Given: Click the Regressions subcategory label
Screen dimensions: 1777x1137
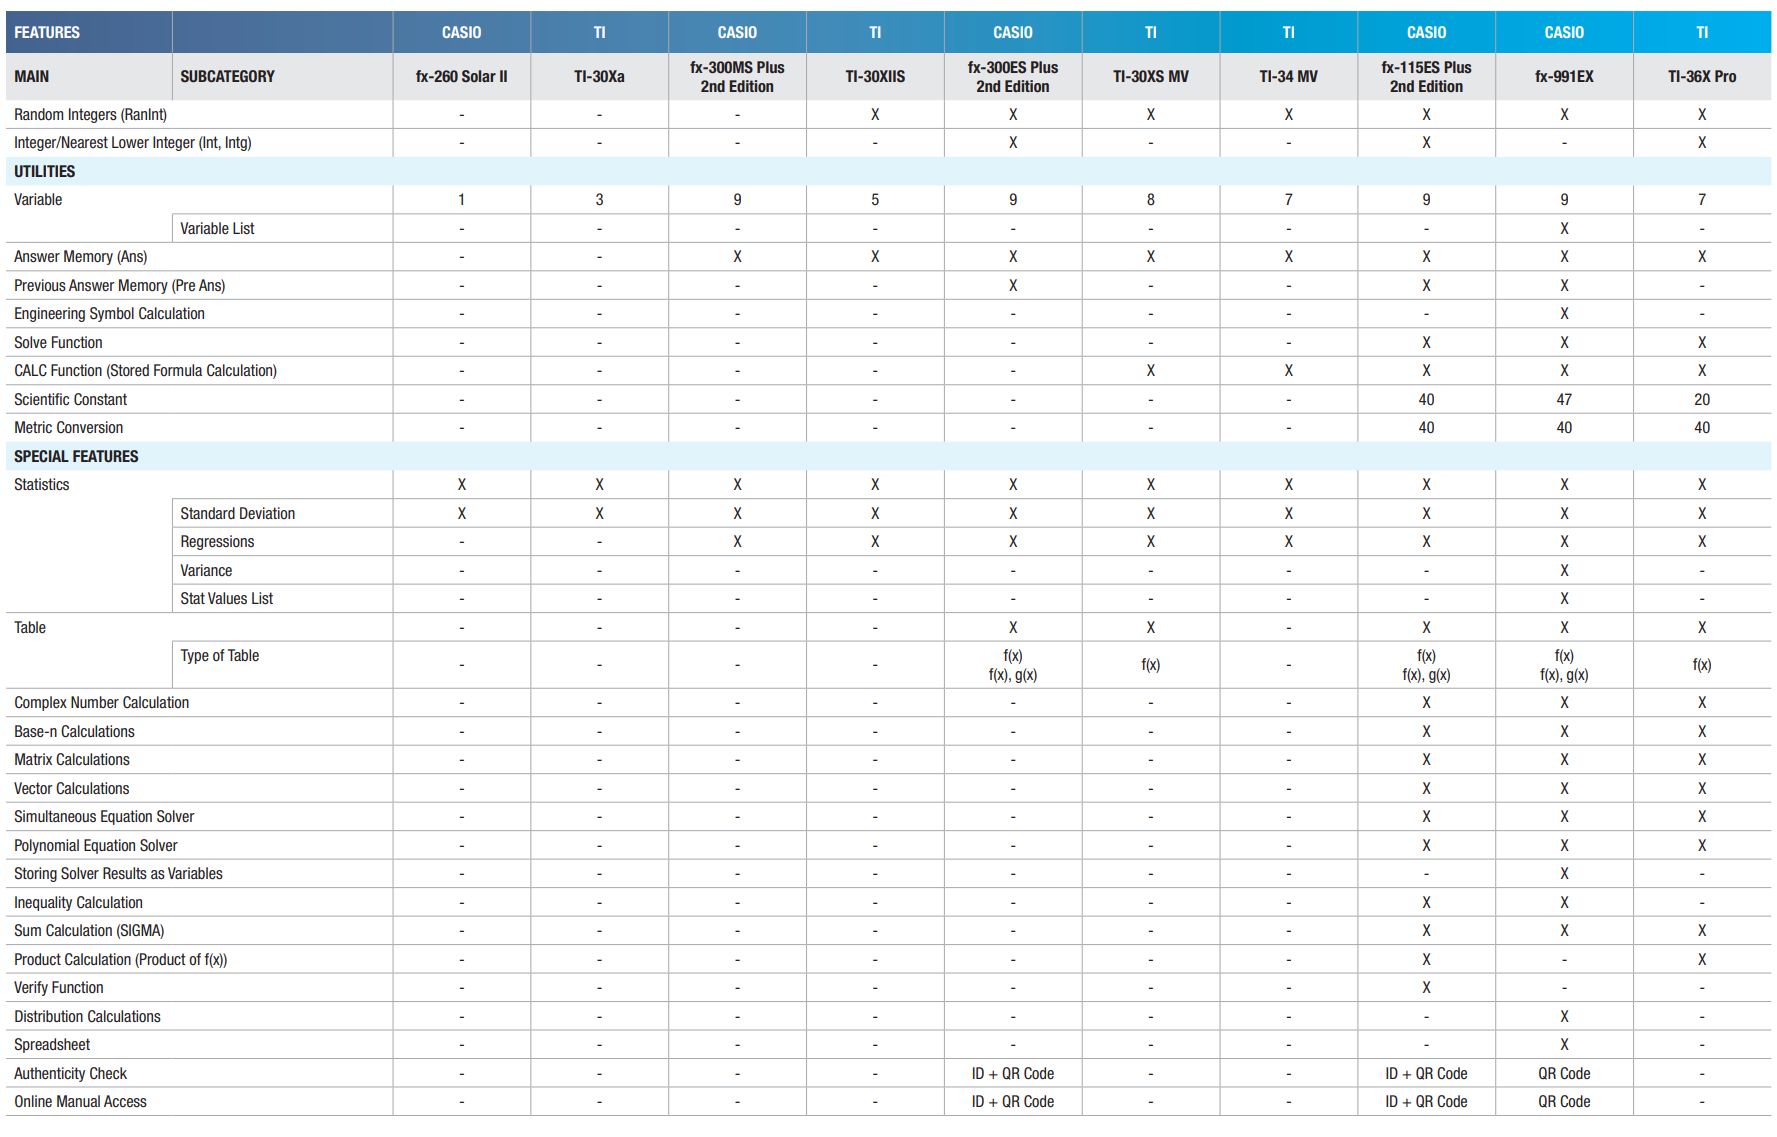Looking at the screenshot, I should pyautogui.click(x=217, y=542).
